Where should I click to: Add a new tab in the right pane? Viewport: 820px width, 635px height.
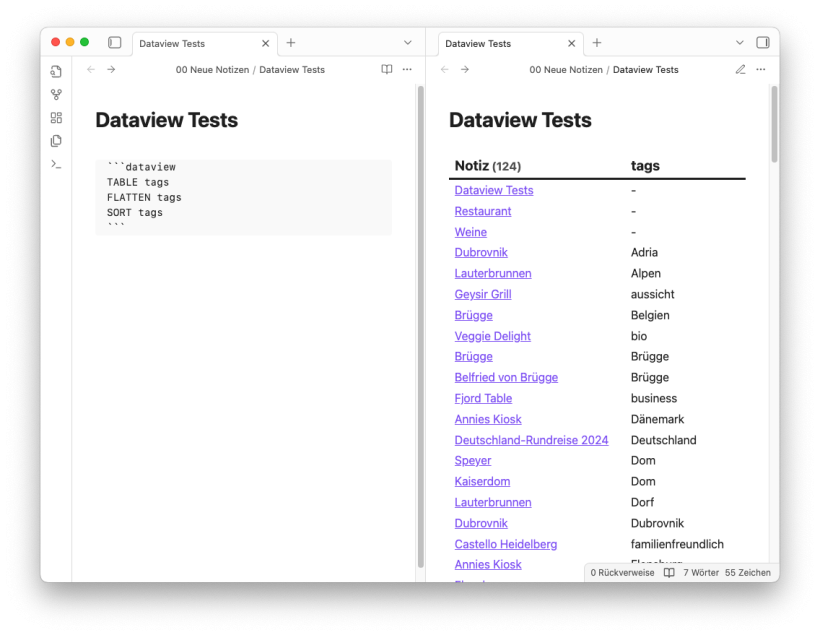[x=597, y=43]
